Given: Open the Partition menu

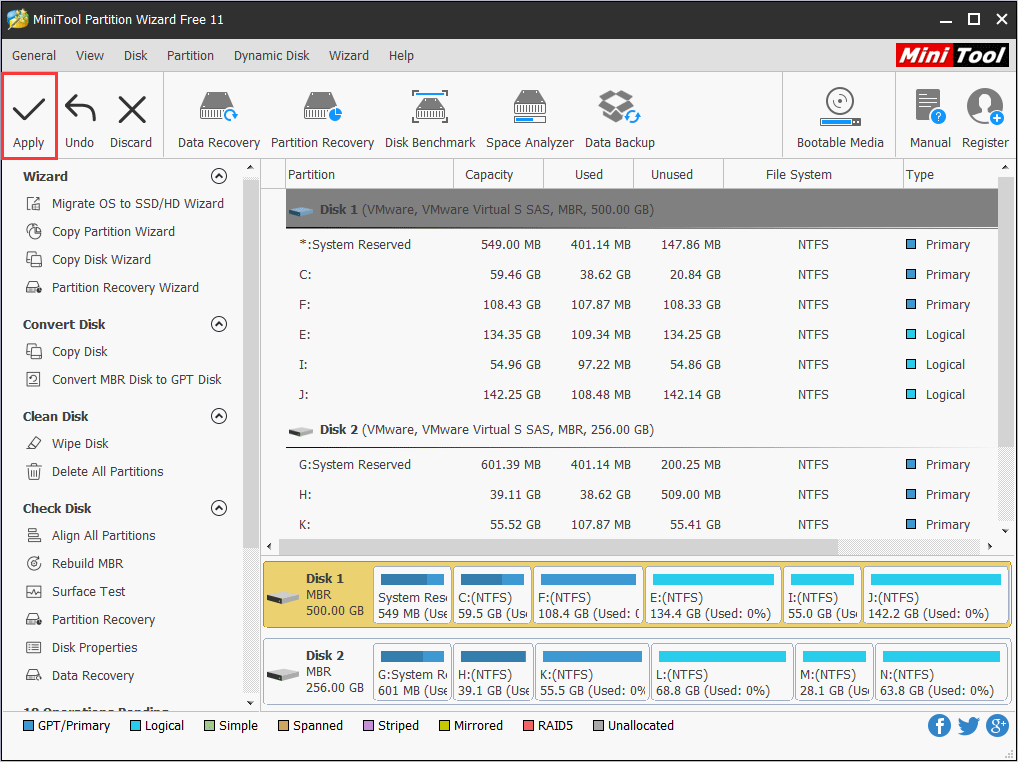Looking at the screenshot, I should 190,56.
